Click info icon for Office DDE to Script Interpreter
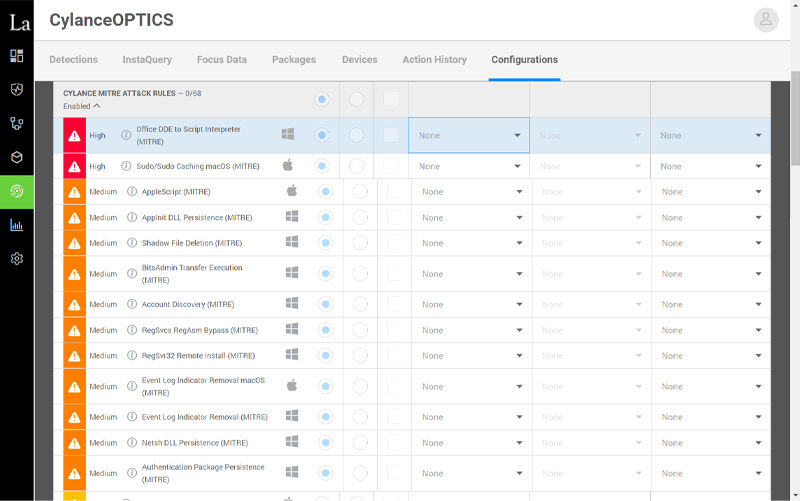This screenshot has height=501, width=800. pos(126,135)
